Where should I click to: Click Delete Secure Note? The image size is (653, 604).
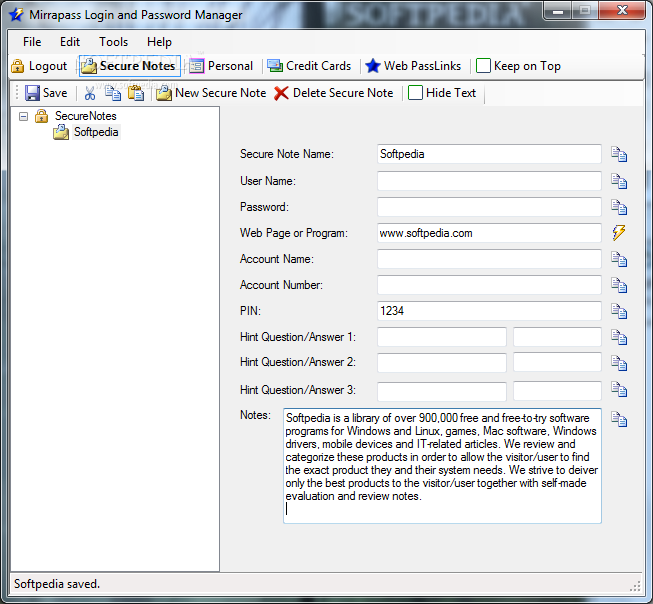tap(334, 93)
